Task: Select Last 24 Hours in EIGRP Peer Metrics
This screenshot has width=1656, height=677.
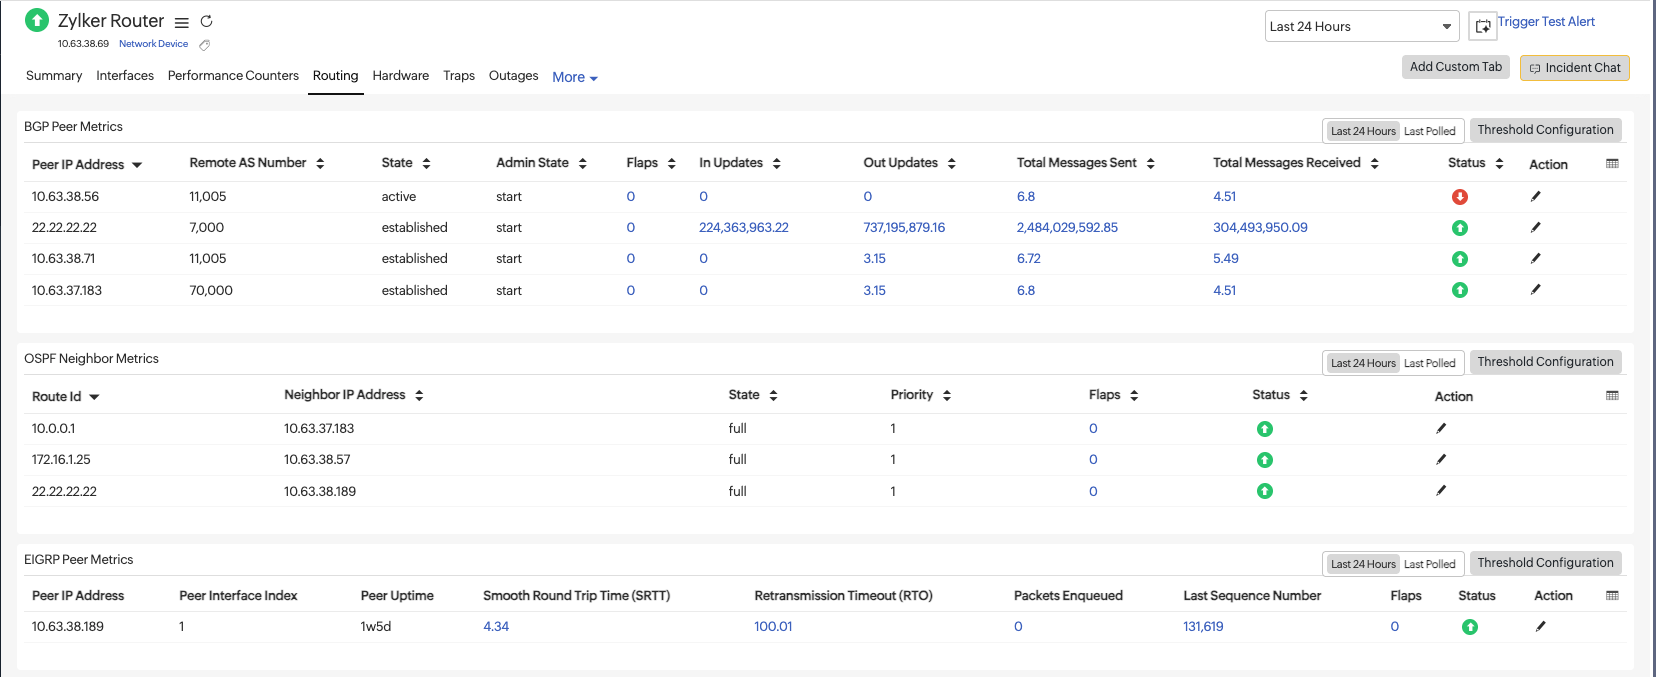Action: pos(1362,564)
